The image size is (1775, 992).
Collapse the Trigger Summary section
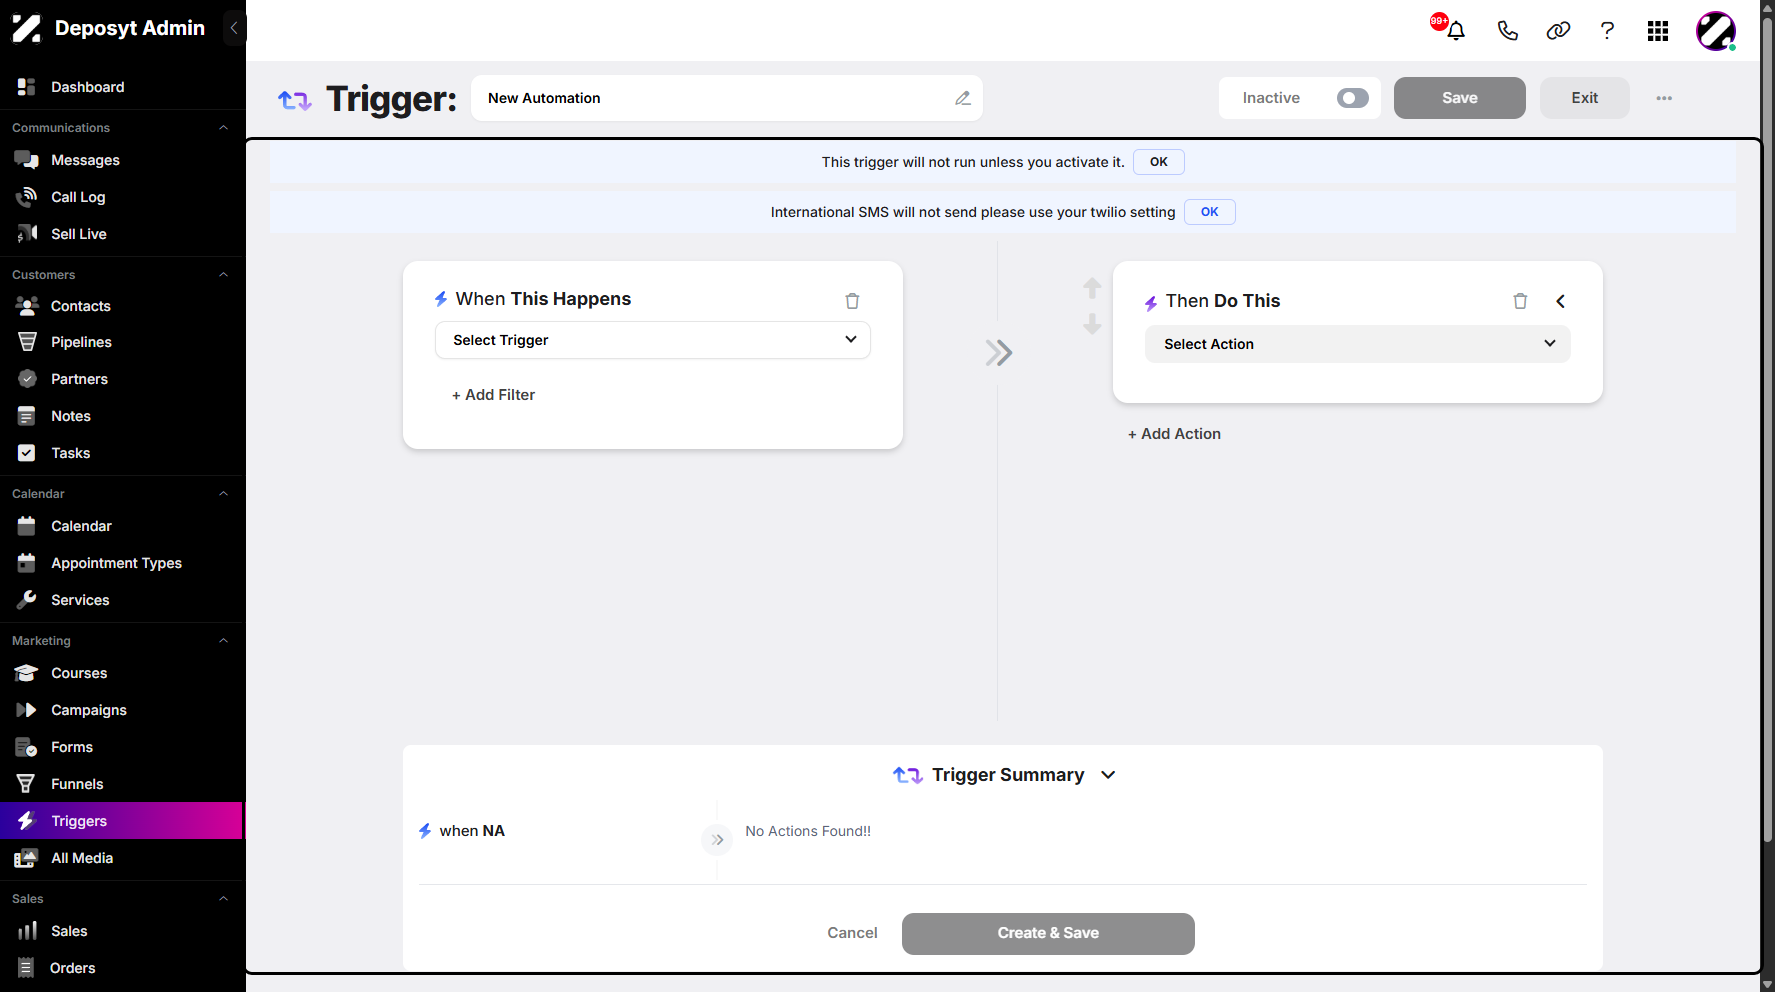[1108, 775]
